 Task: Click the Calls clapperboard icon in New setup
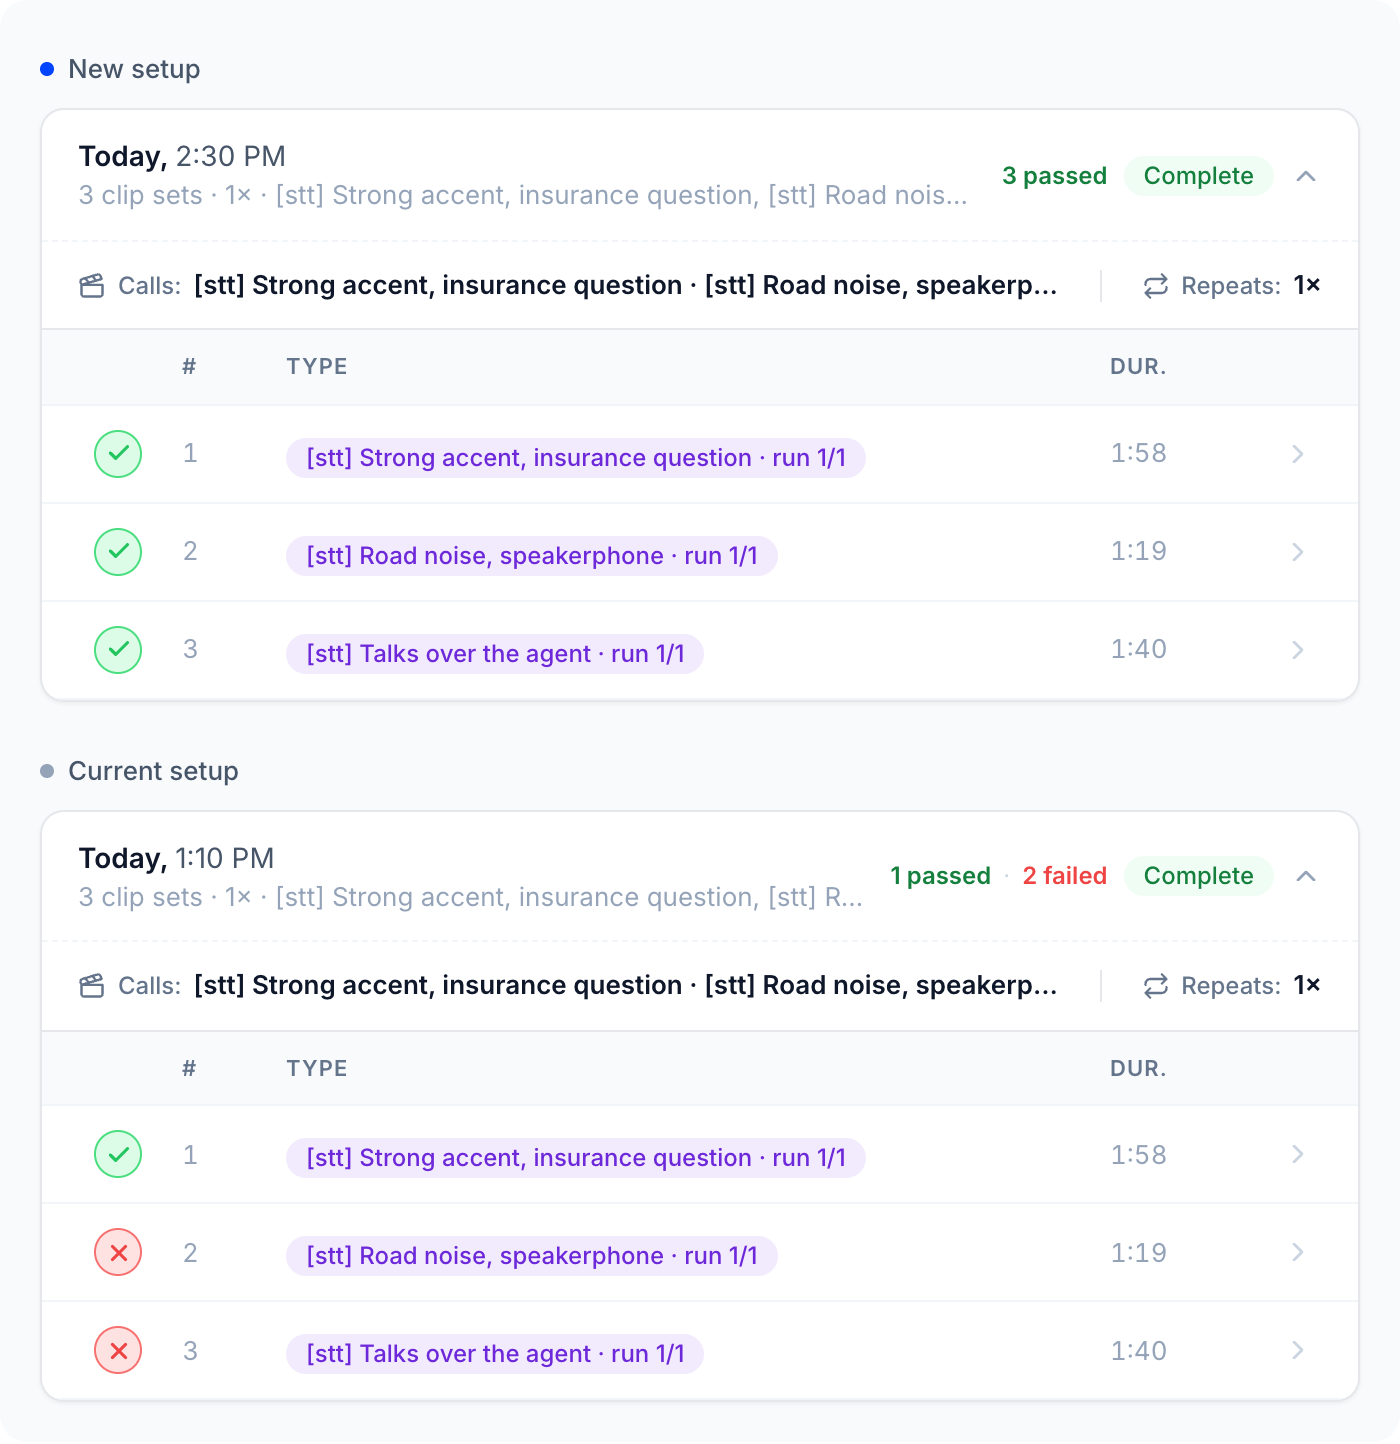pos(92,286)
